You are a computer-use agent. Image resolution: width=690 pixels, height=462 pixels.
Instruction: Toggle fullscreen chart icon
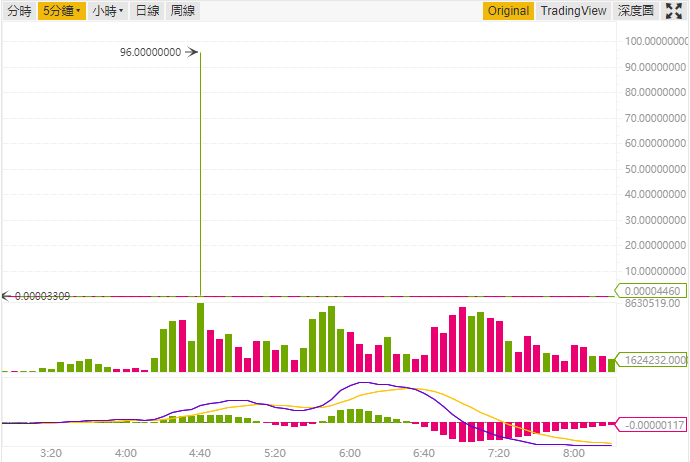674,11
